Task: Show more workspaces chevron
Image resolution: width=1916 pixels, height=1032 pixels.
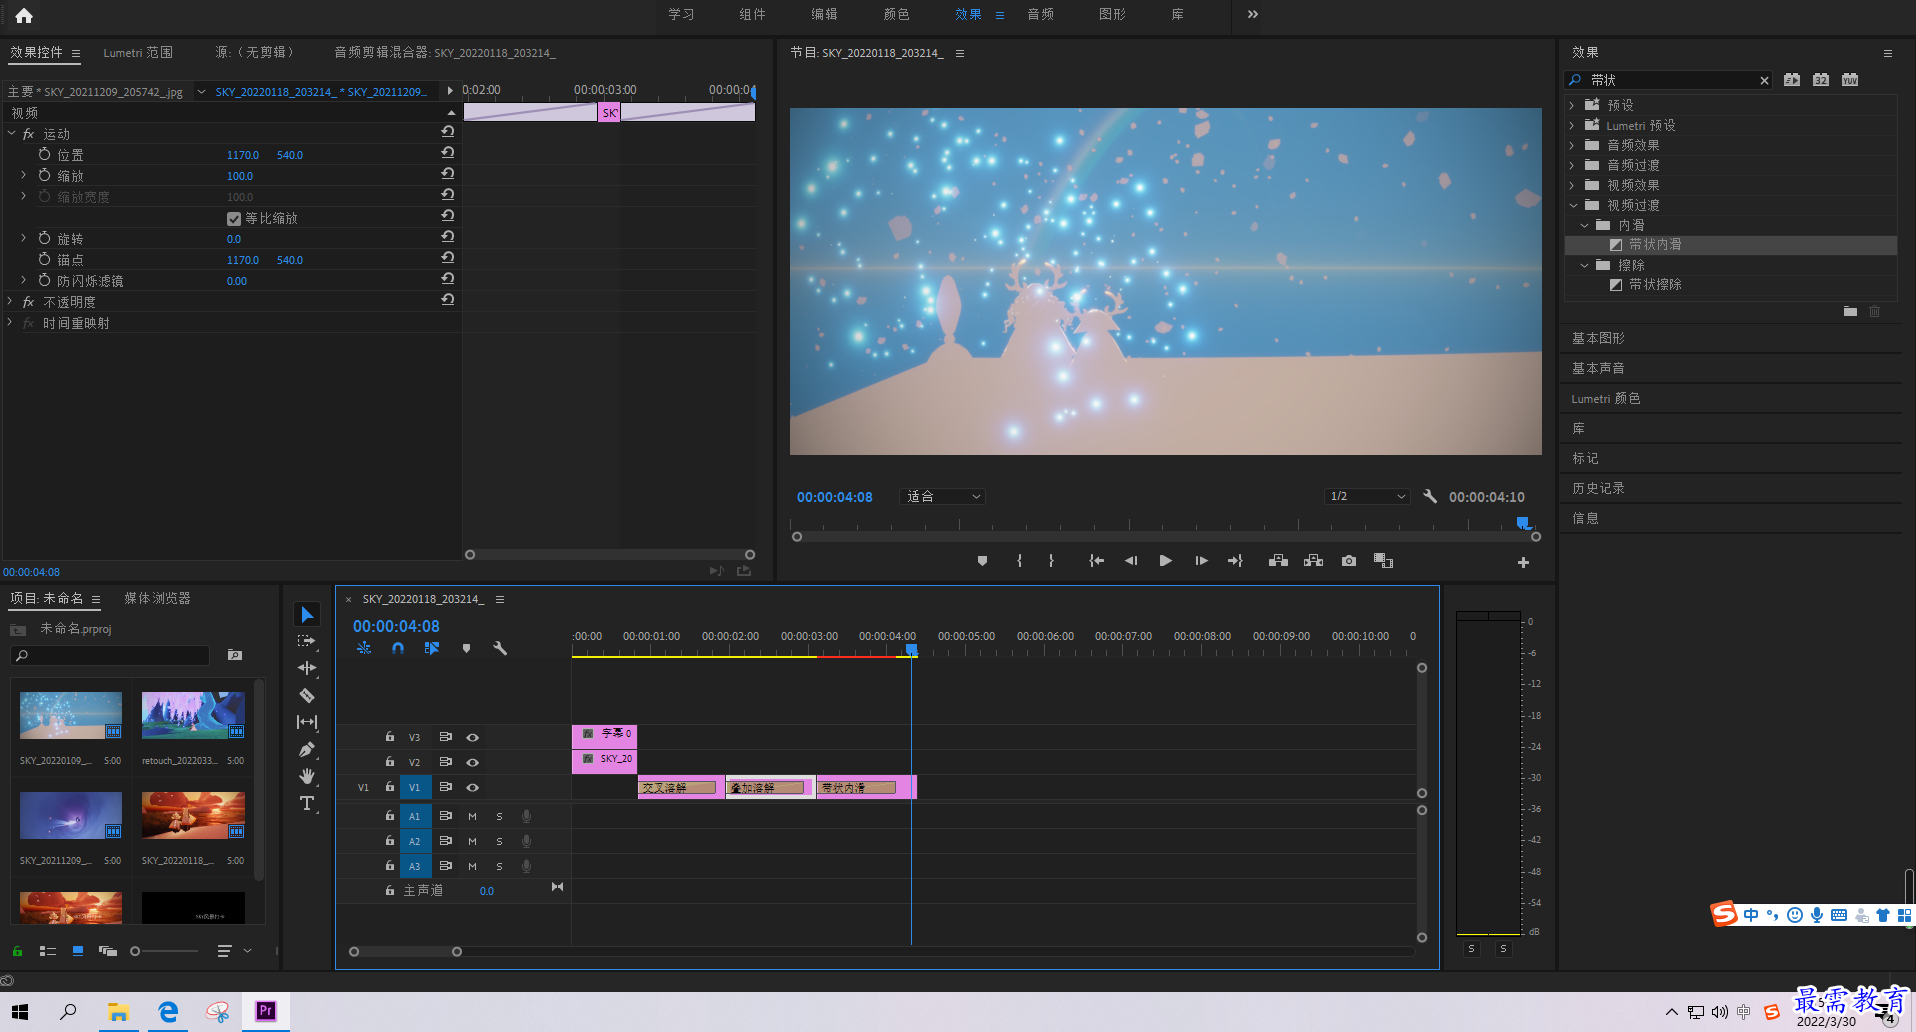Action: (x=1253, y=14)
